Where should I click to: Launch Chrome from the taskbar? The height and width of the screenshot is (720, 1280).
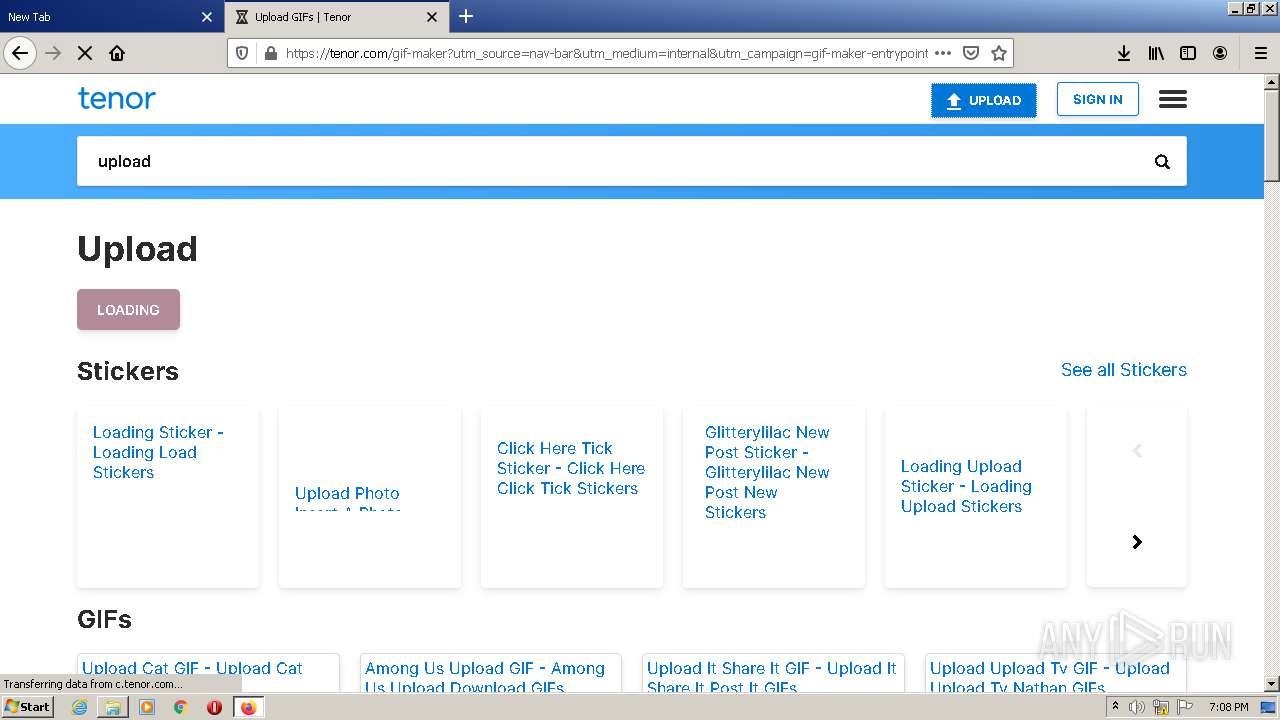(181, 707)
